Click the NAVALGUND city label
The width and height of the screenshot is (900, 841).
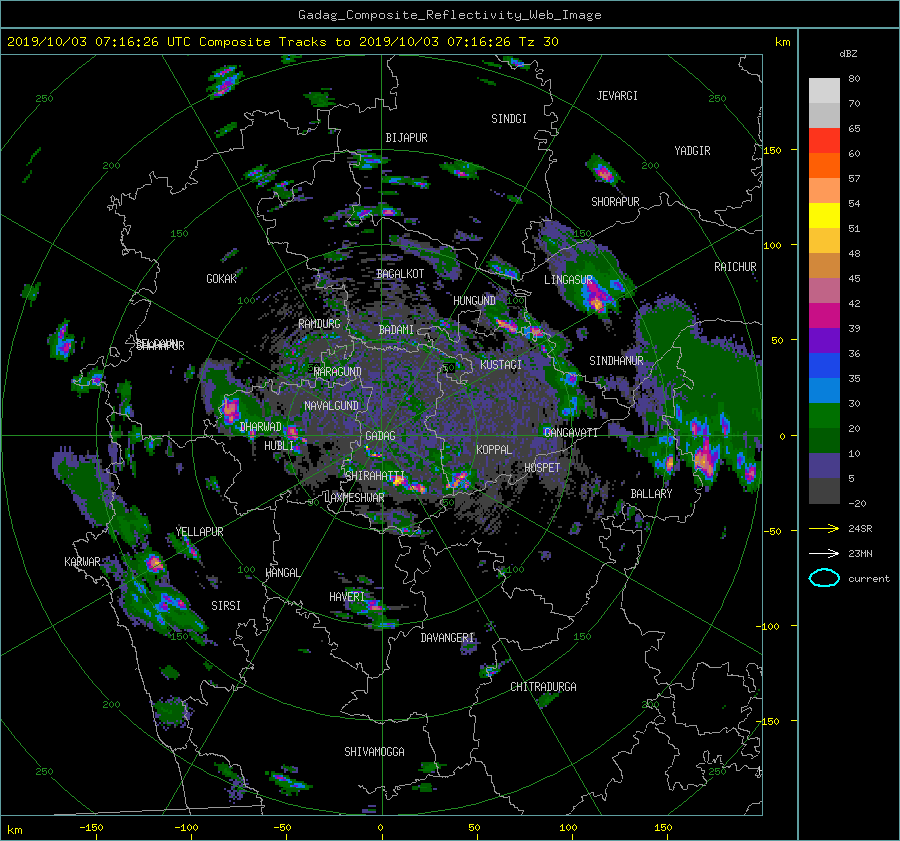pyautogui.click(x=331, y=406)
